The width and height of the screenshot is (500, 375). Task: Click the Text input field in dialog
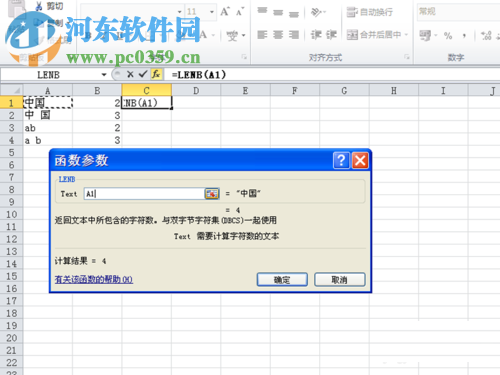144,194
